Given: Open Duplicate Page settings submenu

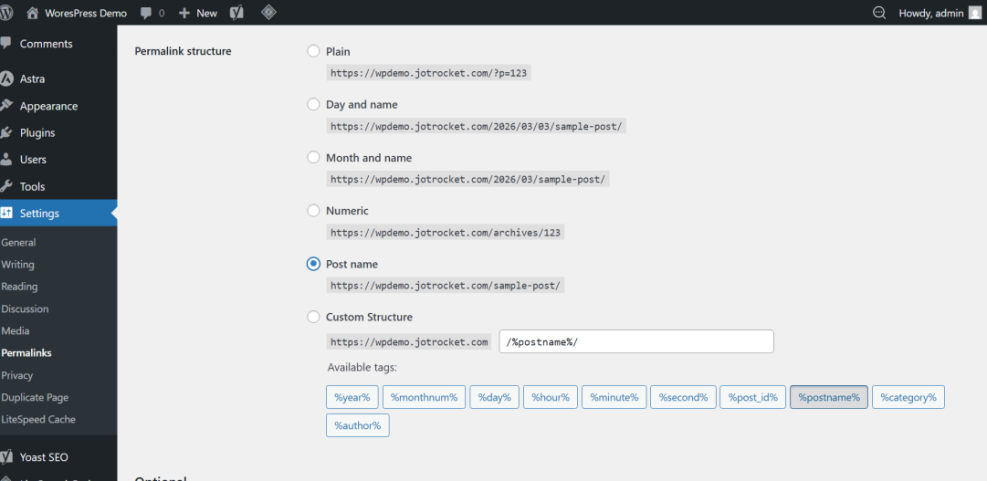Looking at the screenshot, I should coord(35,397).
